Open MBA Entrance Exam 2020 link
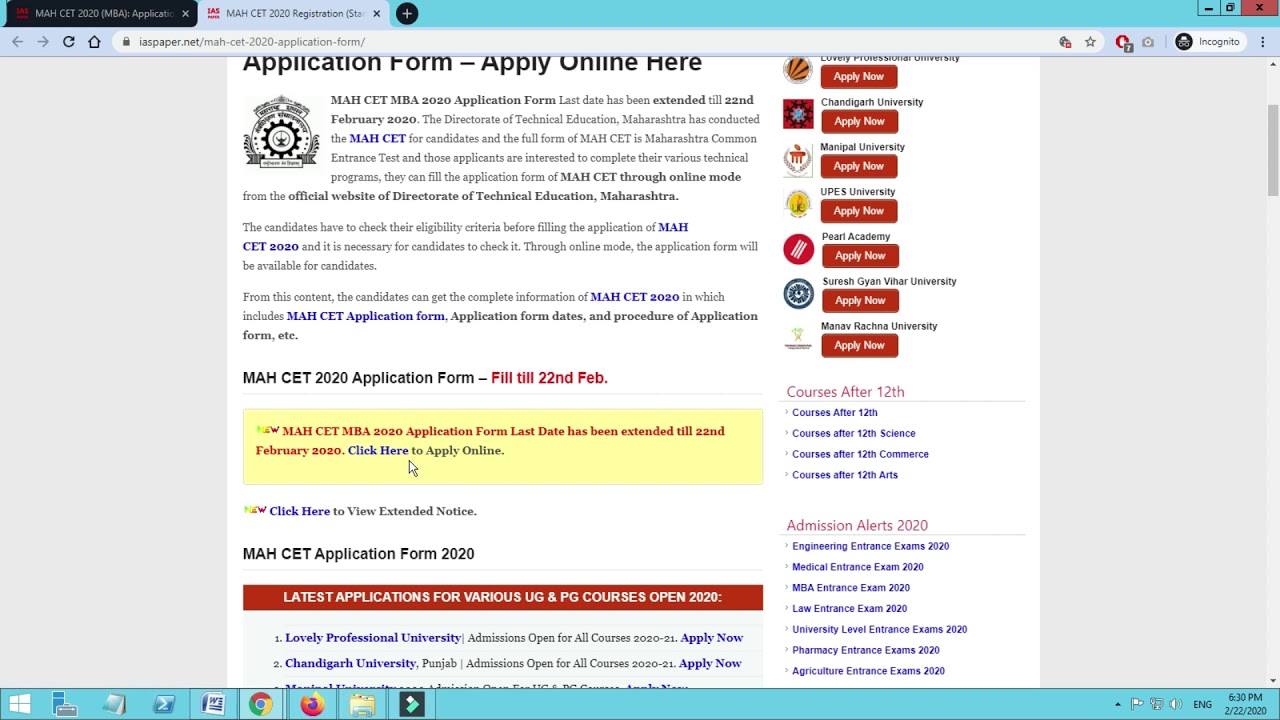The image size is (1280, 720). [x=851, y=588]
